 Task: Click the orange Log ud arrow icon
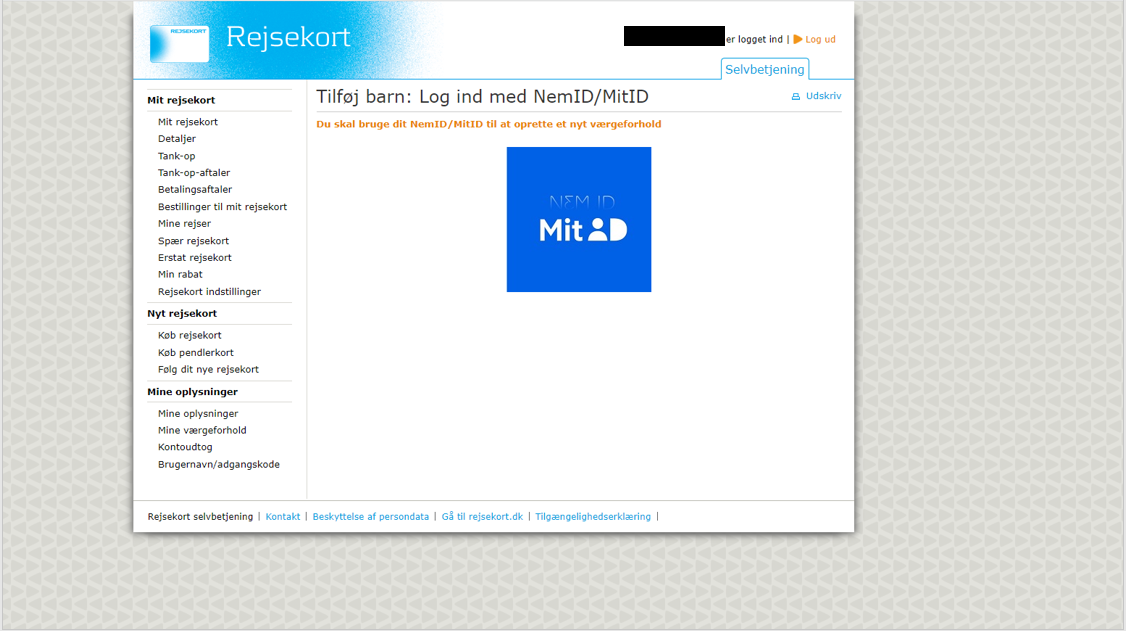798,40
